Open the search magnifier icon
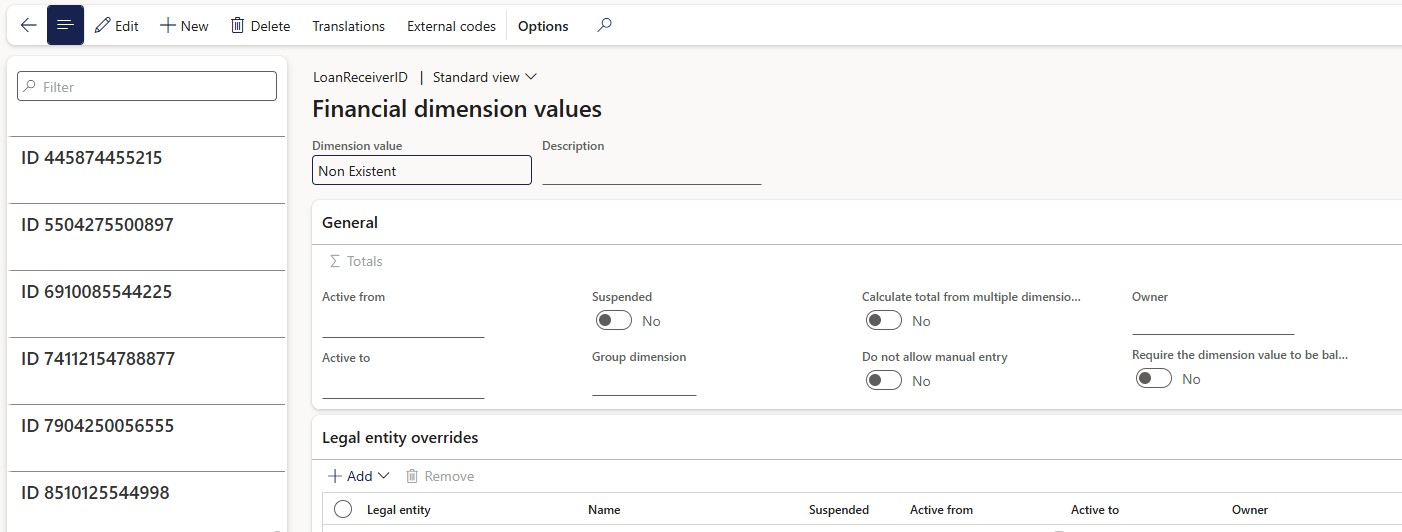This screenshot has height=532, width=1402. pyautogui.click(x=604, y=26)
